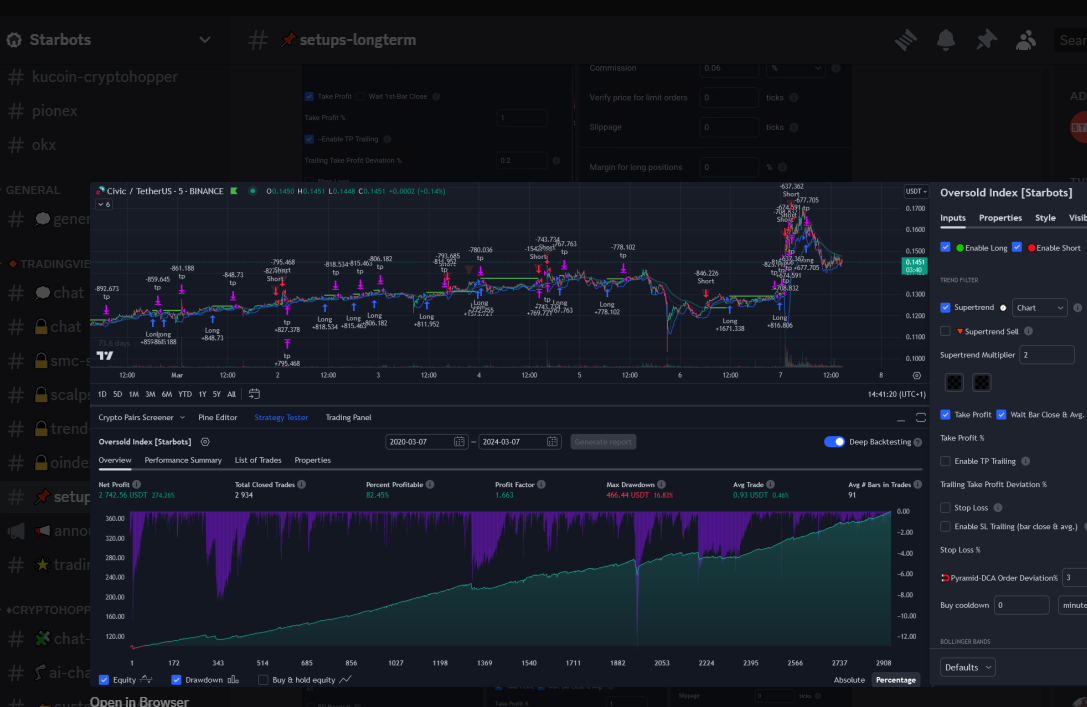
Task: Set chart range to 1D
Action: tap(103, 394)
